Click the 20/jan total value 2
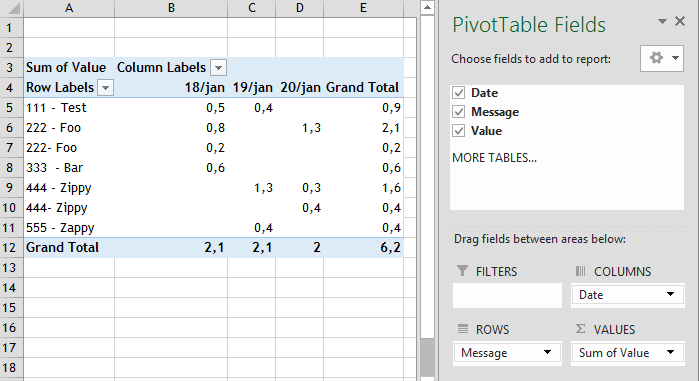Image resolution: width=699 pixels, height=381 pixels. pyautogui.click(x=300, y=247)
